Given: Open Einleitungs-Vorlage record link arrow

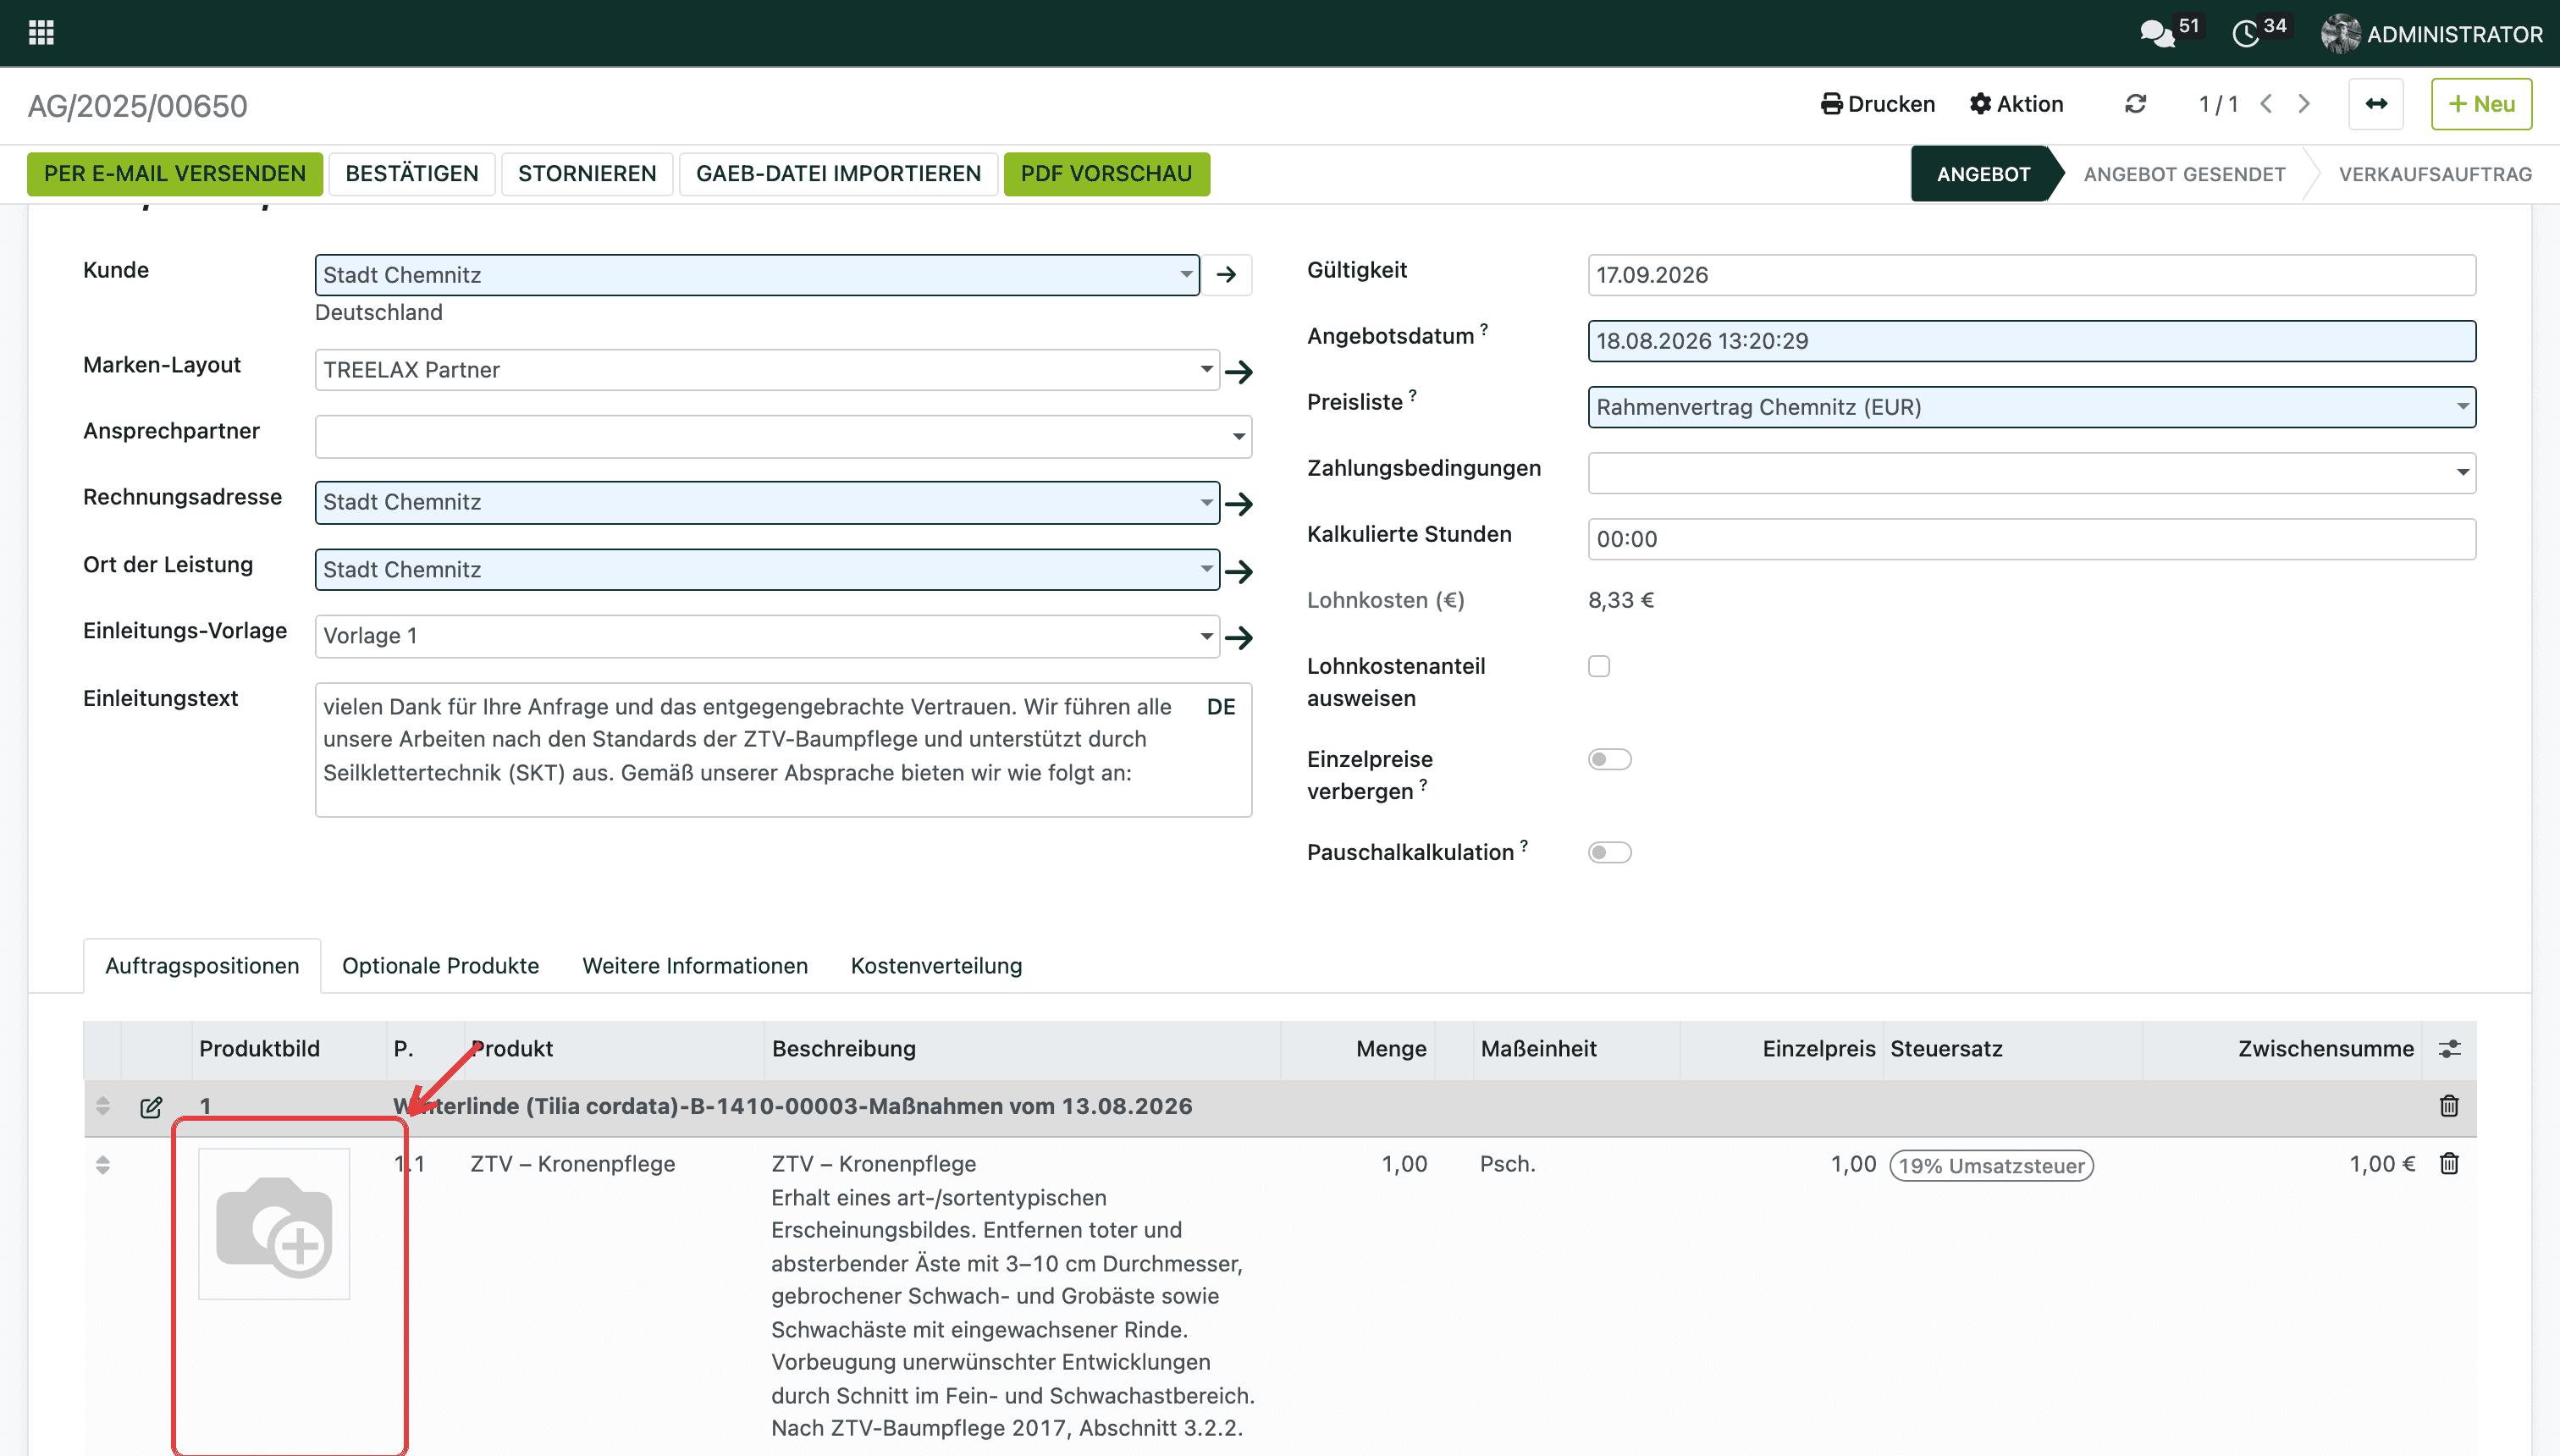Looking at the screenshot, I should point(1239,638).
